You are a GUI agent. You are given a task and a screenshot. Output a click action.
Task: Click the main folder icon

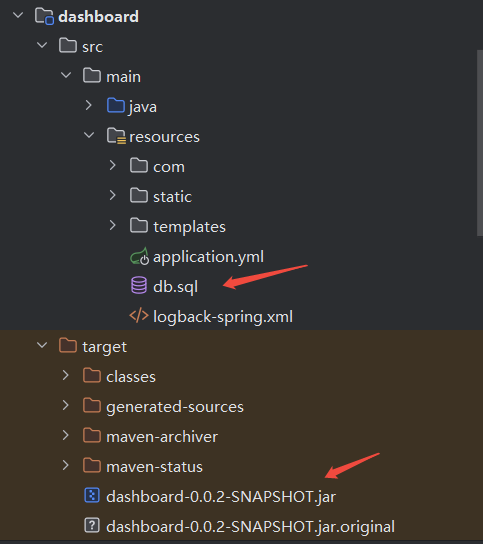coord(92,75)
